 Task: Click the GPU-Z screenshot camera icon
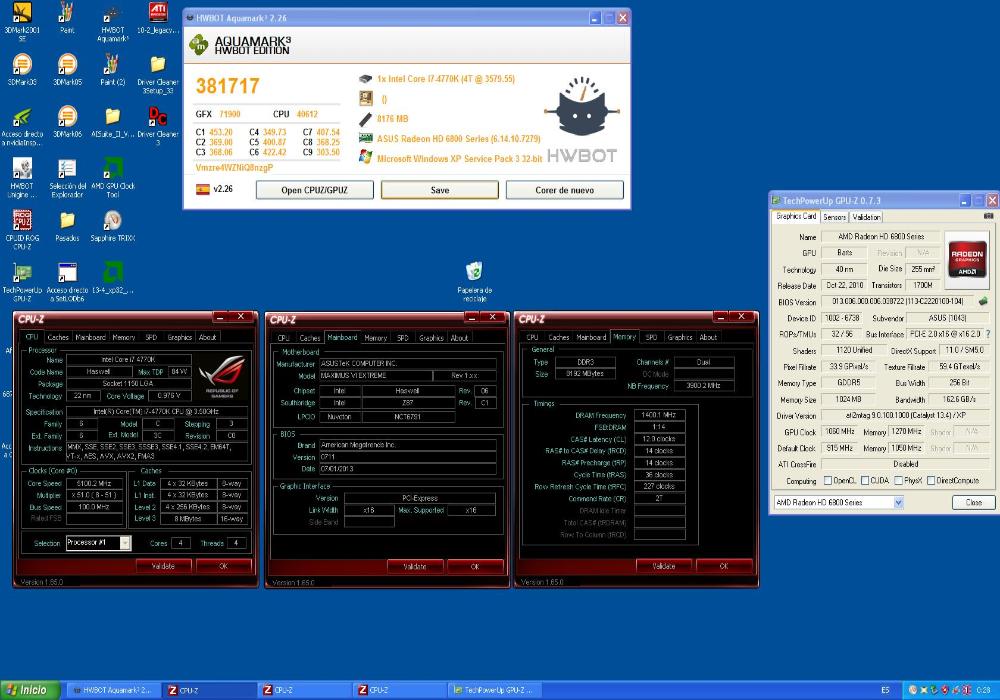point(988,216)
